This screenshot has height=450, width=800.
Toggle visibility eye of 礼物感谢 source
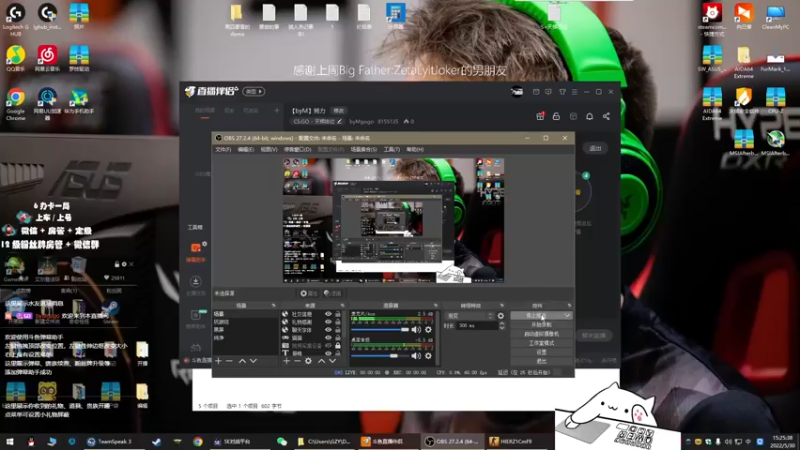tap(329, 322)
